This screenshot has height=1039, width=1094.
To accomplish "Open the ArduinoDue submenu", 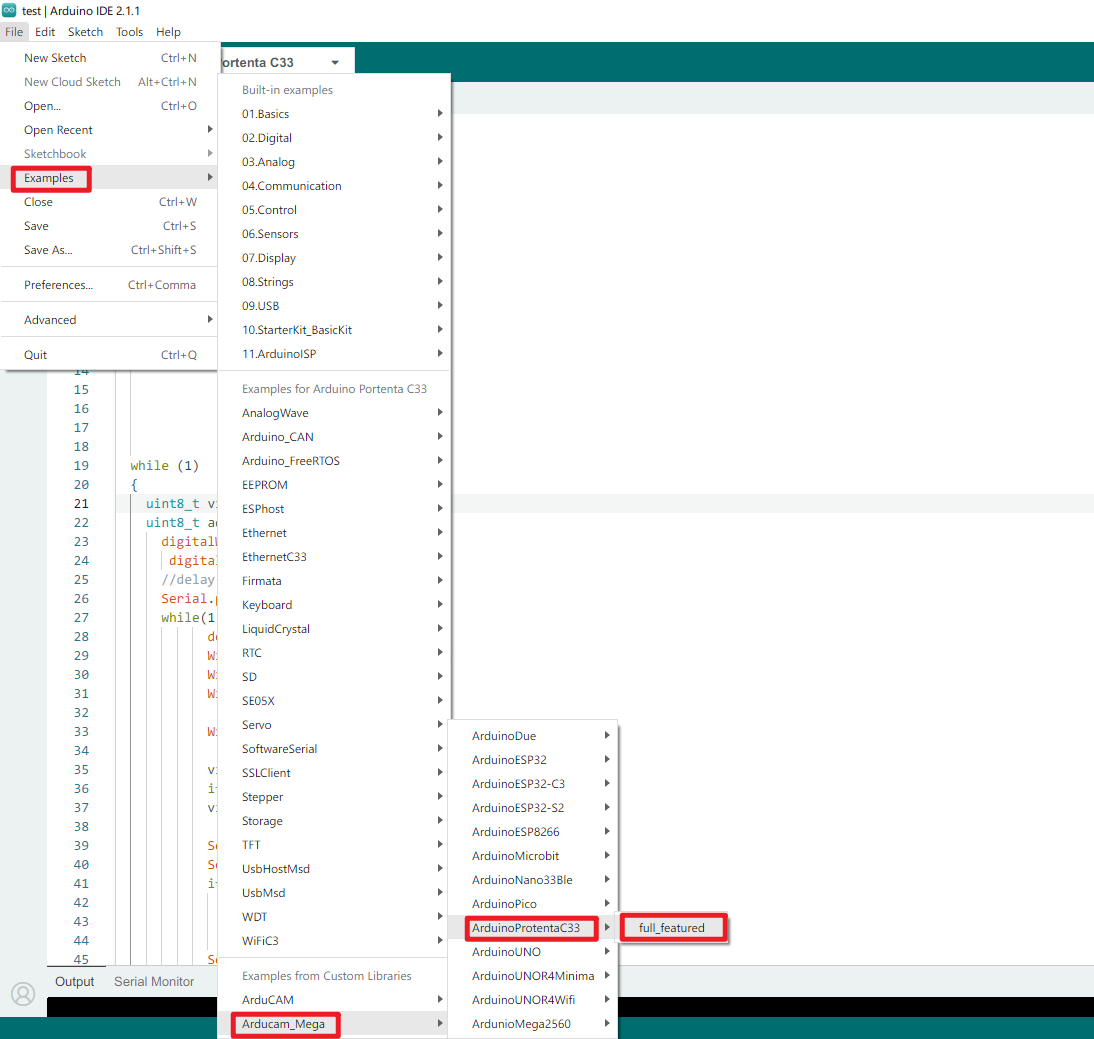I will (533, 735).
